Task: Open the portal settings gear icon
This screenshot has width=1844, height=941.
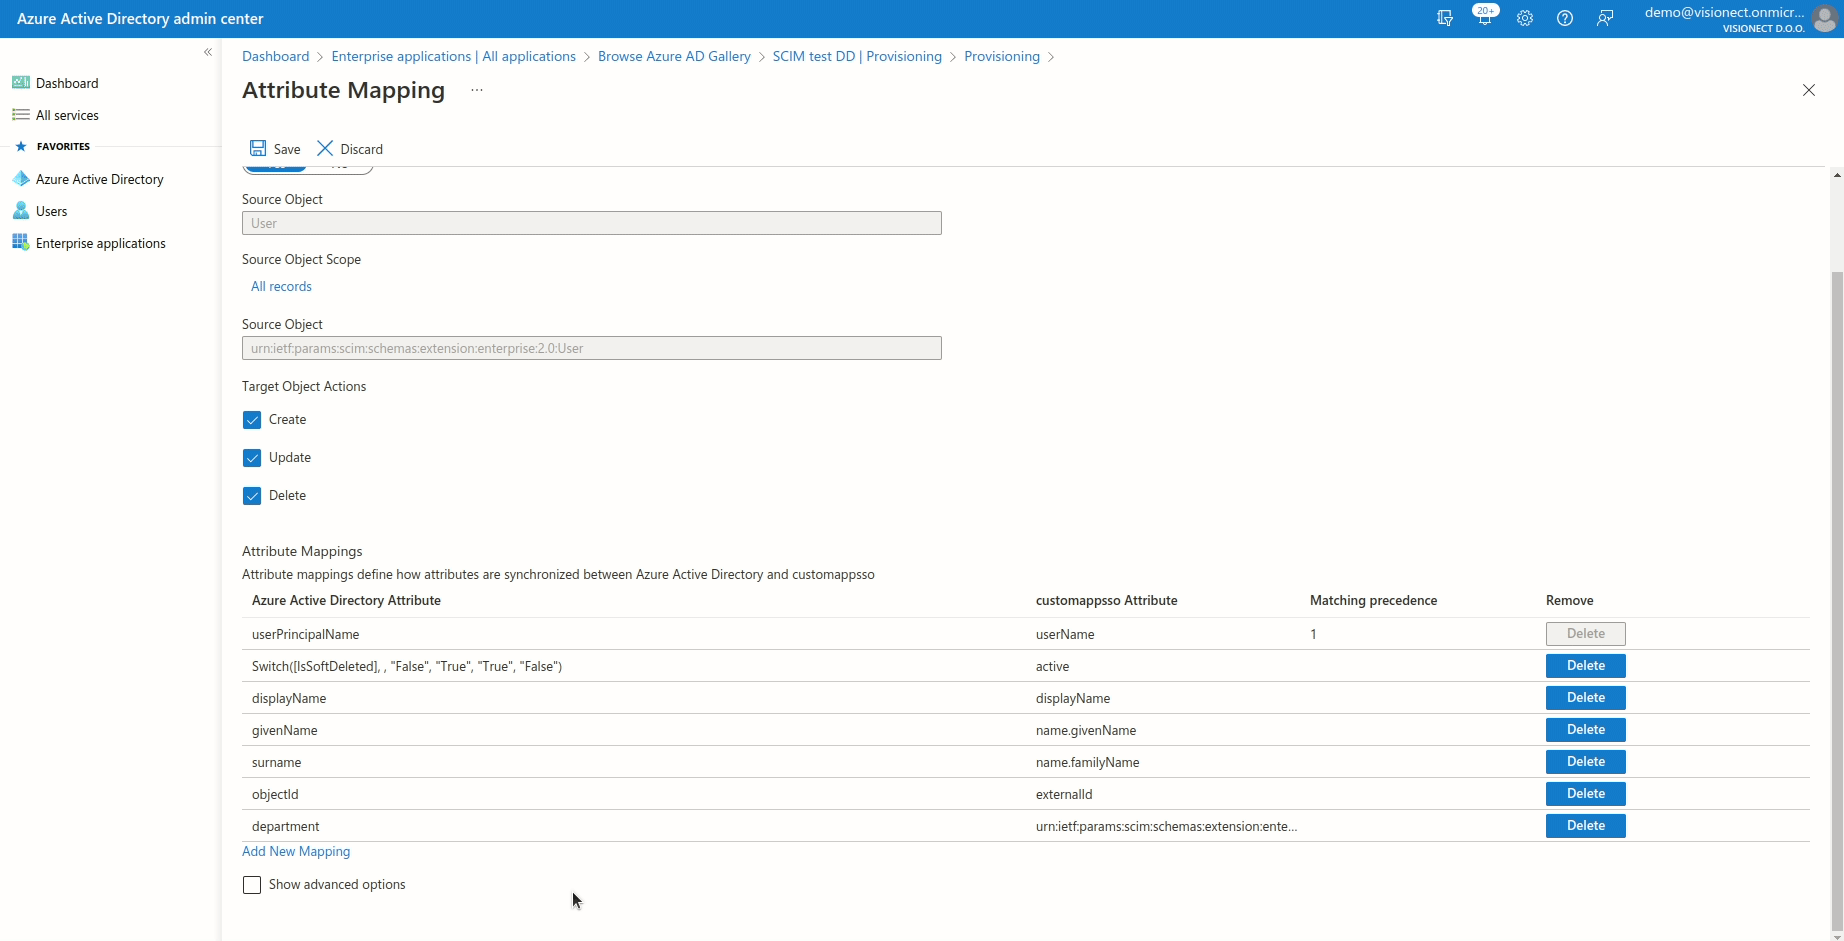Action: (1524, 18)
